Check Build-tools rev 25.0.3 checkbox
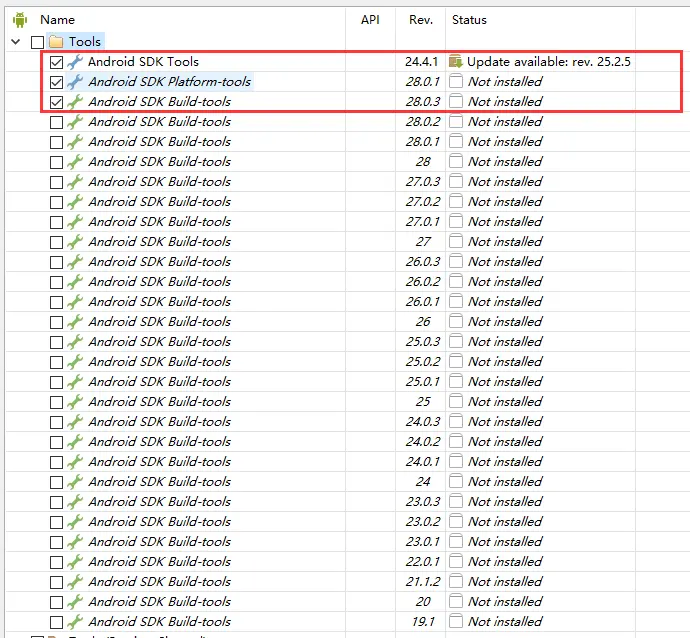This screenshot has width=690, height=638. [56, 342]
